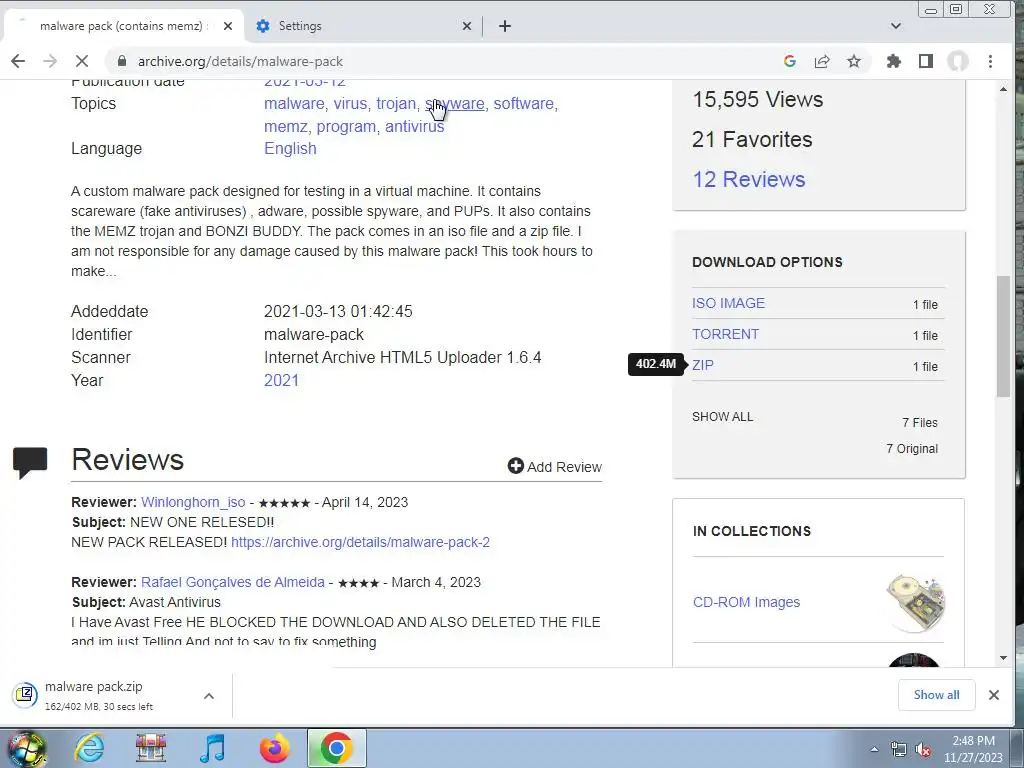This screenshot has height=768, width=1024.
Task: Click the Add Review button
Action: tap(555, 467)
